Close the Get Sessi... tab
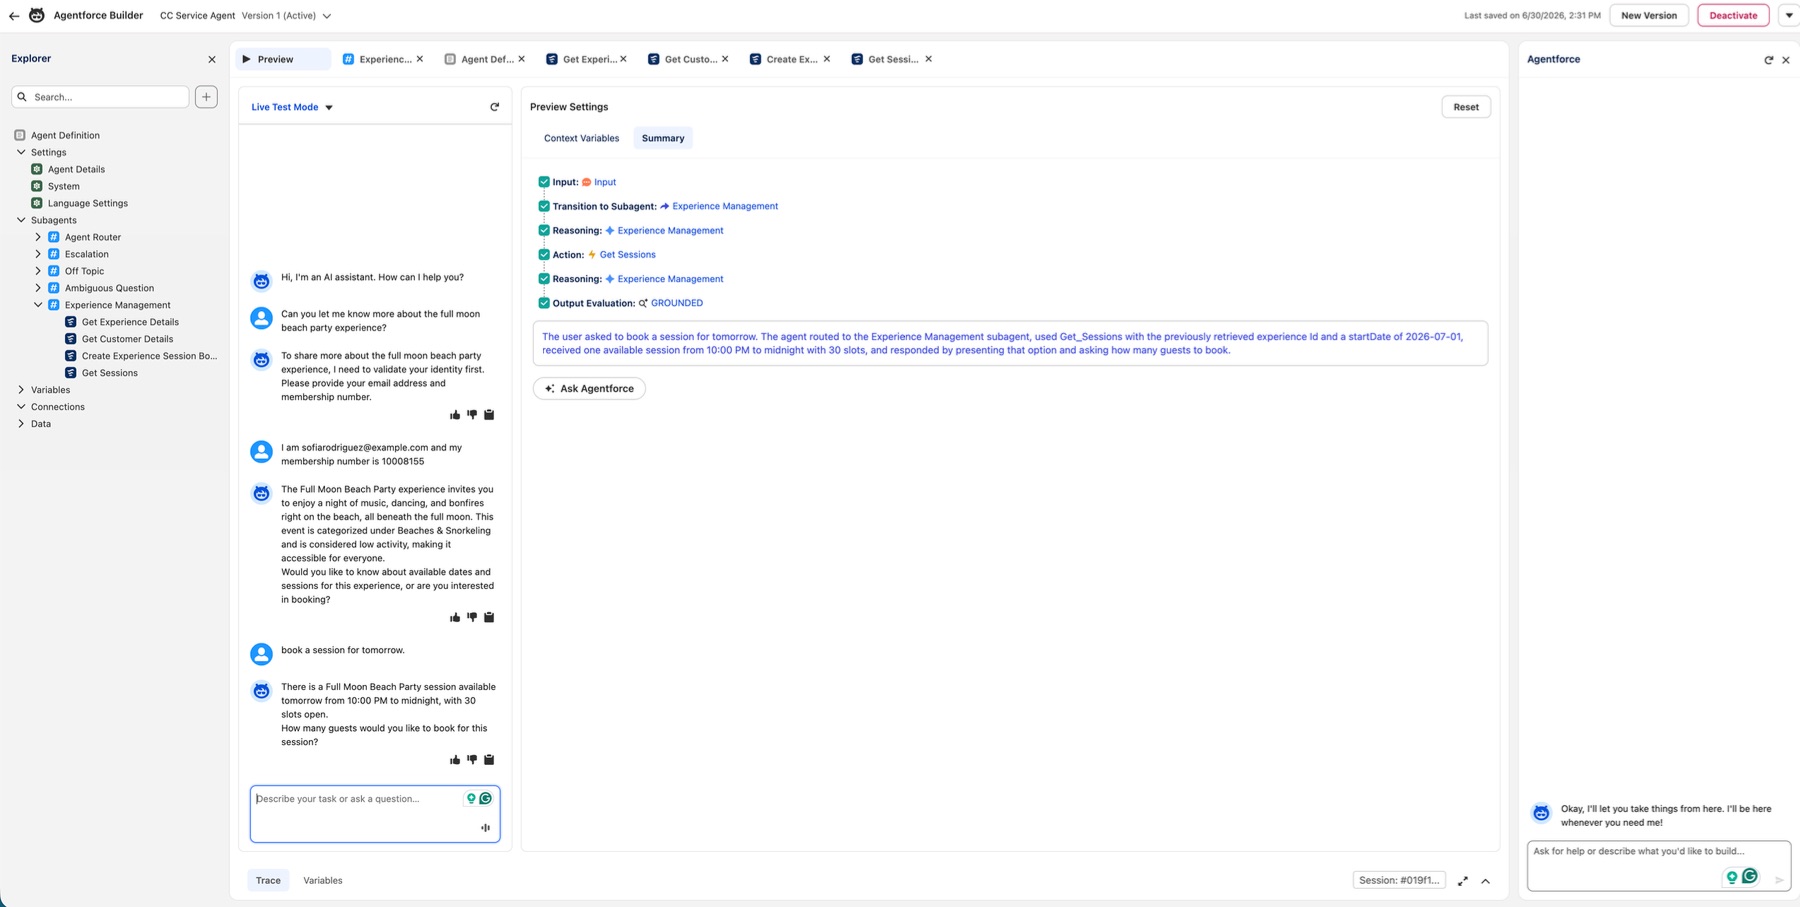Screen dimensions: 1800x907 (929, 59)
